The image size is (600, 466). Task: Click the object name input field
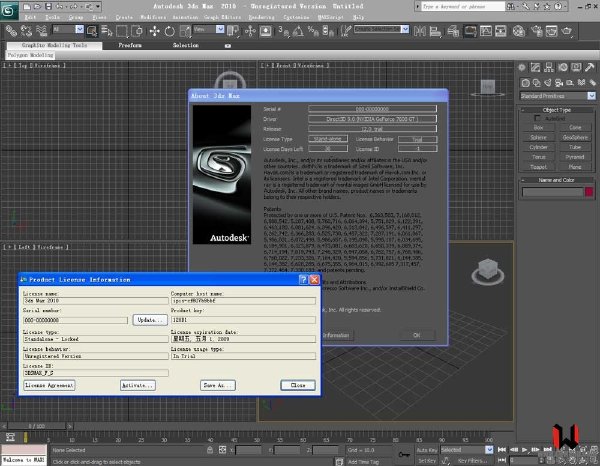(553, 192)
